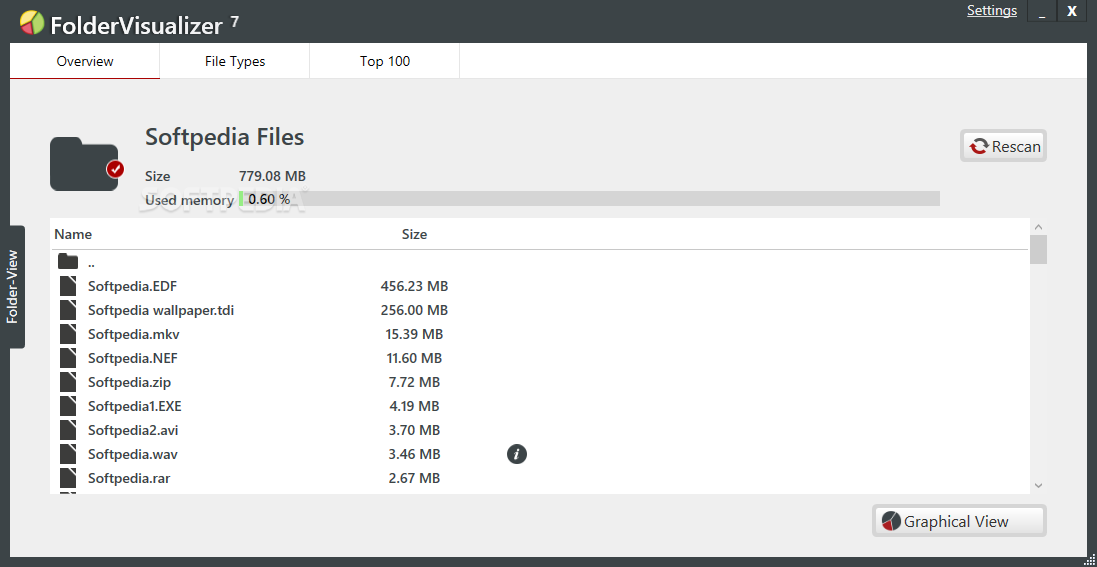1097x567 pixels.
Task: Select the Softpedia2.avi file name
Action: 134,430
